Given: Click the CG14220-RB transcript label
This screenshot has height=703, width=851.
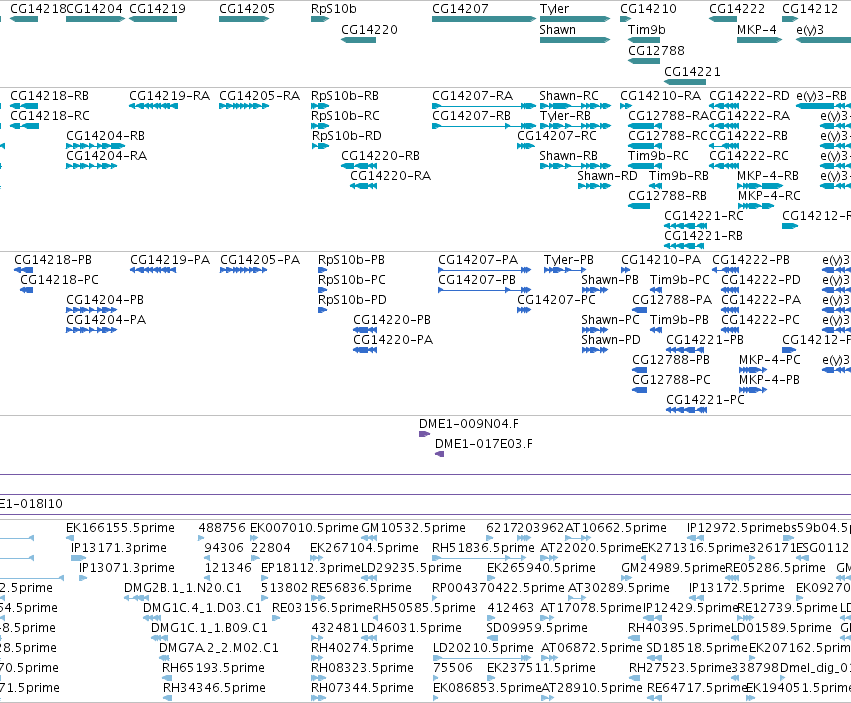Looking at the screenshot, I should [x=380, y=156].
